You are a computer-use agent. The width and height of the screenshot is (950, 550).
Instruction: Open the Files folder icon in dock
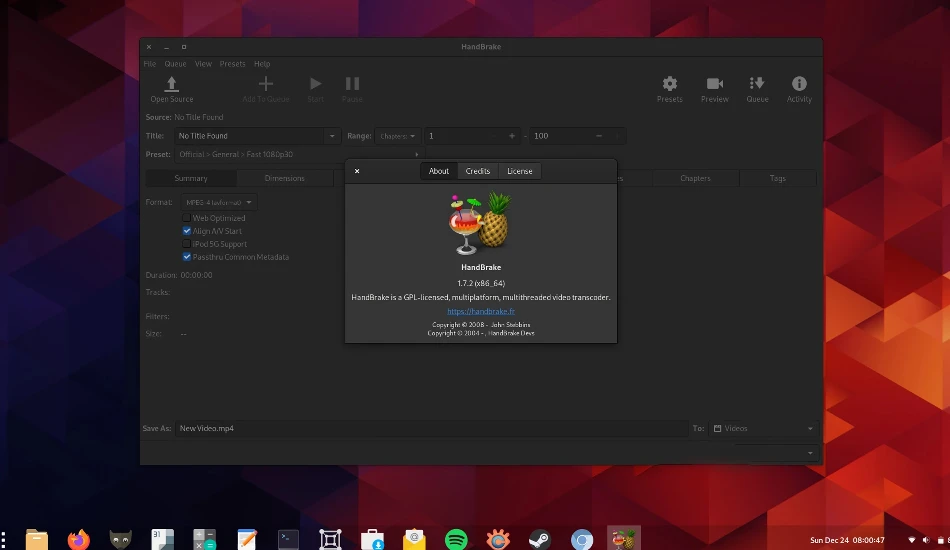(37, 539)
